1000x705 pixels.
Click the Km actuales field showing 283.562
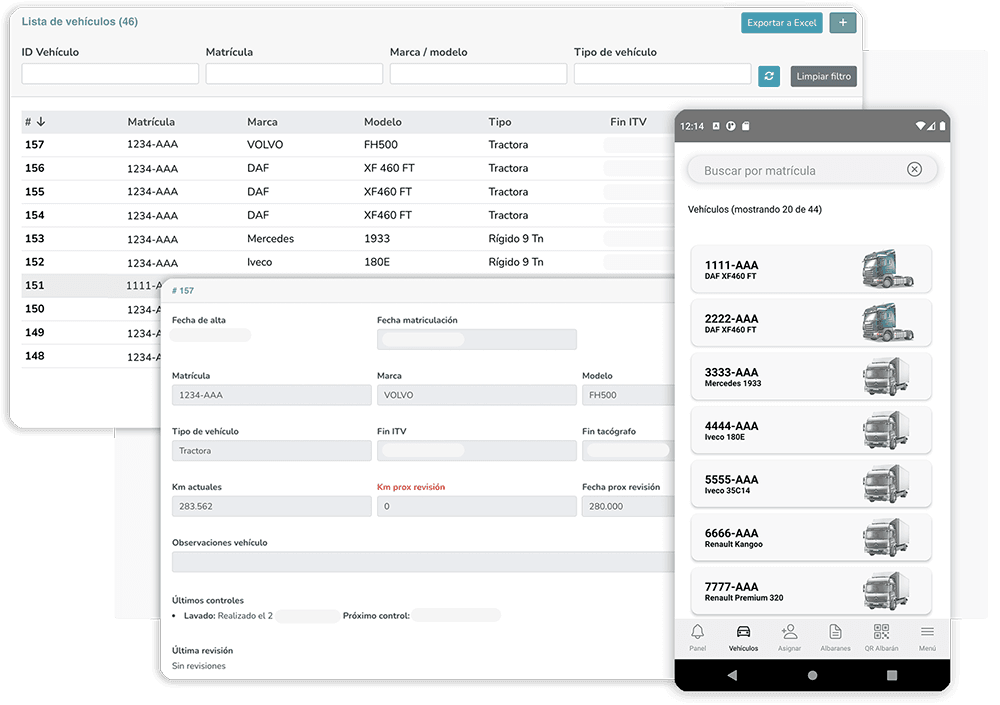(x=272, y=506)
